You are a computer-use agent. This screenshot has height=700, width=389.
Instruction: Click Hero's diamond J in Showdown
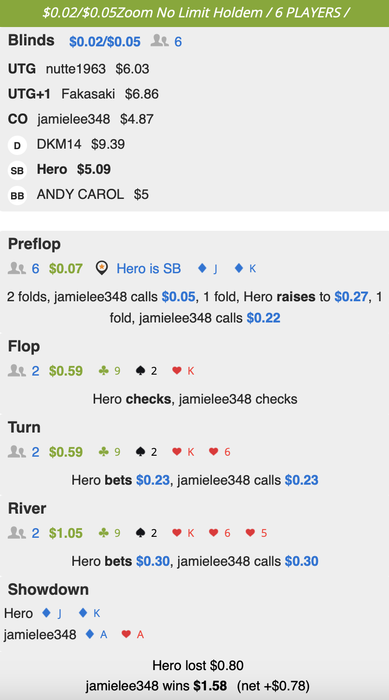click(x=52, y=614)
